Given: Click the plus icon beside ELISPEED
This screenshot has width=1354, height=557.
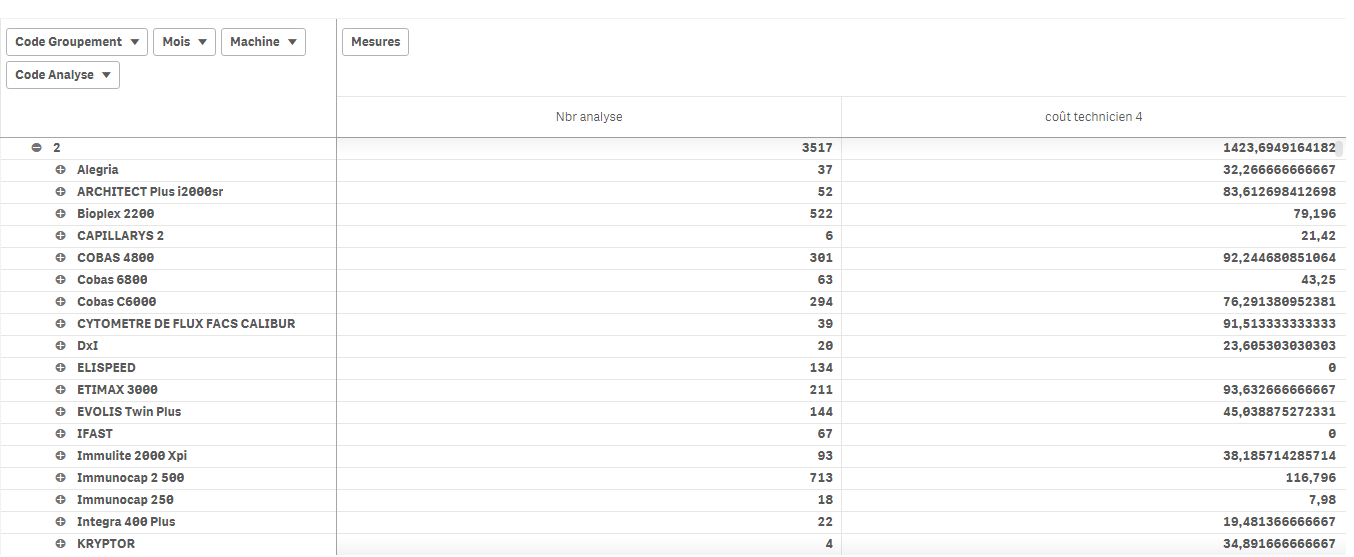Looking at the screenshot, I should (61, 368).
